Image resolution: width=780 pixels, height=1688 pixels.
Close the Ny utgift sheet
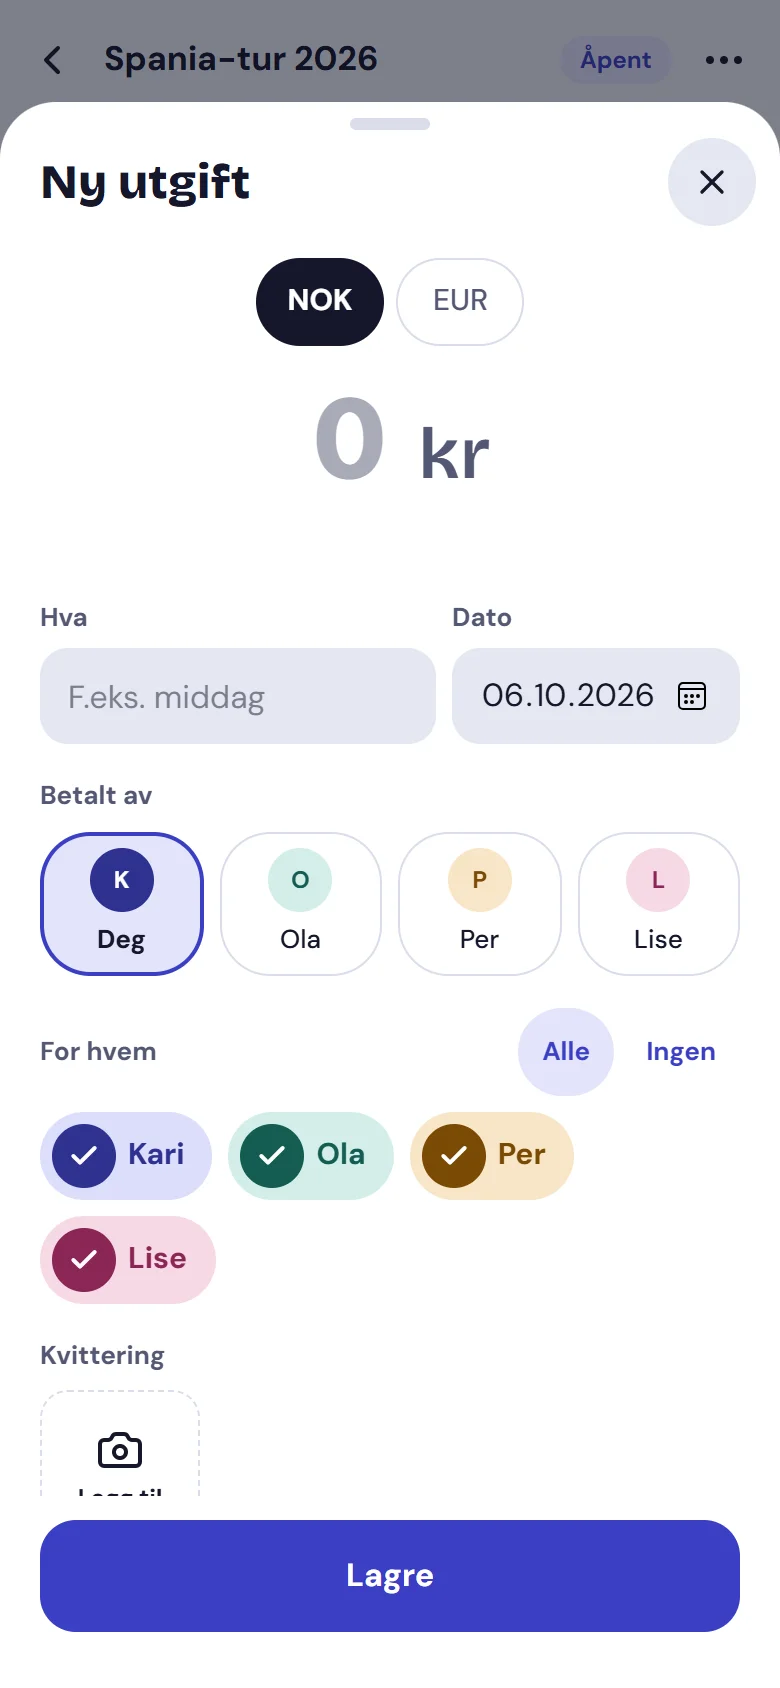point(711,182)
